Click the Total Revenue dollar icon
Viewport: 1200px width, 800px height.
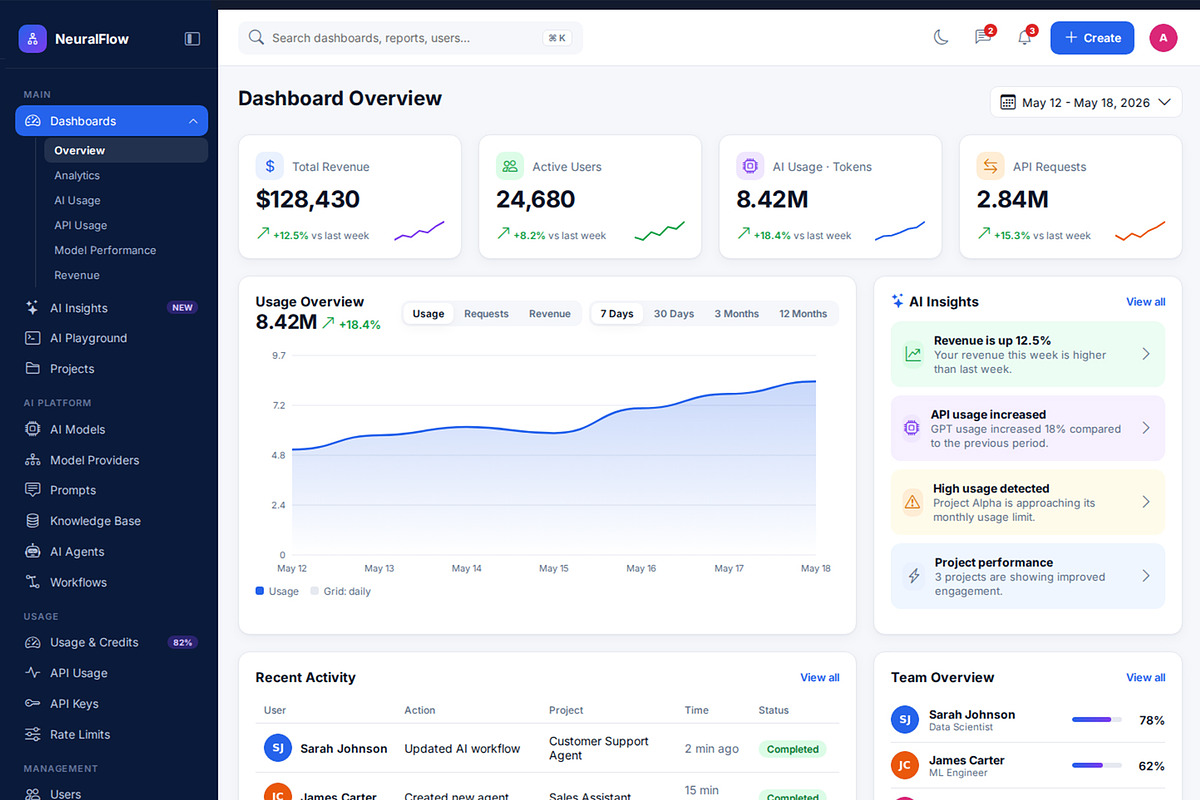(270, 166)
